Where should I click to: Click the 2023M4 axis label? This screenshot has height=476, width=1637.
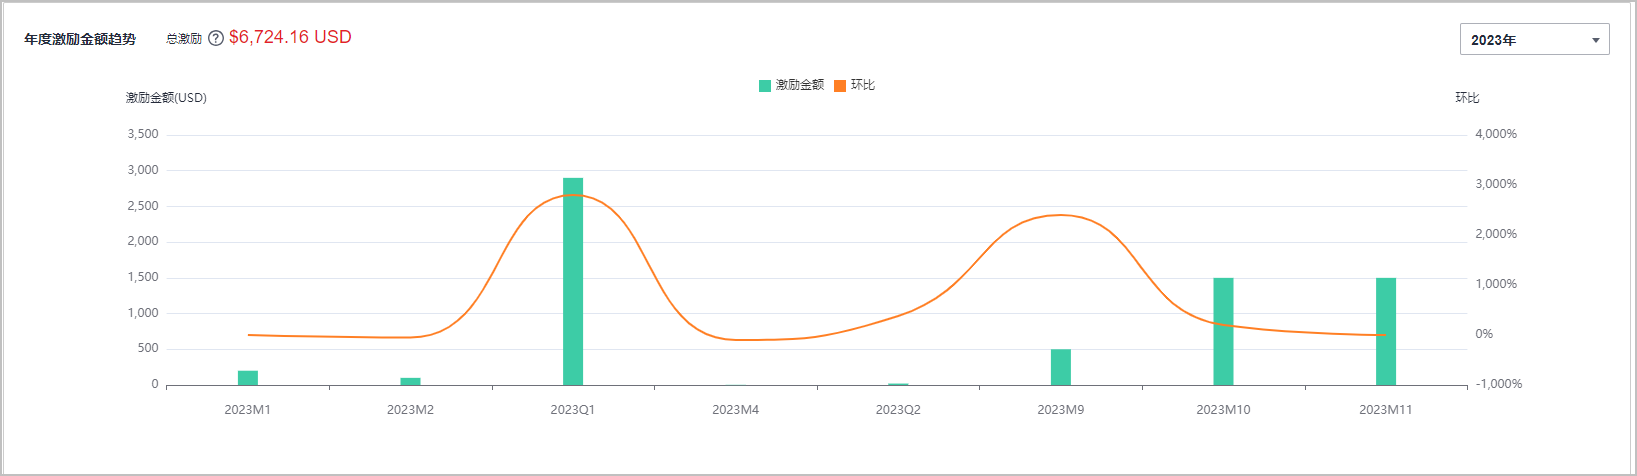point(735,410)
